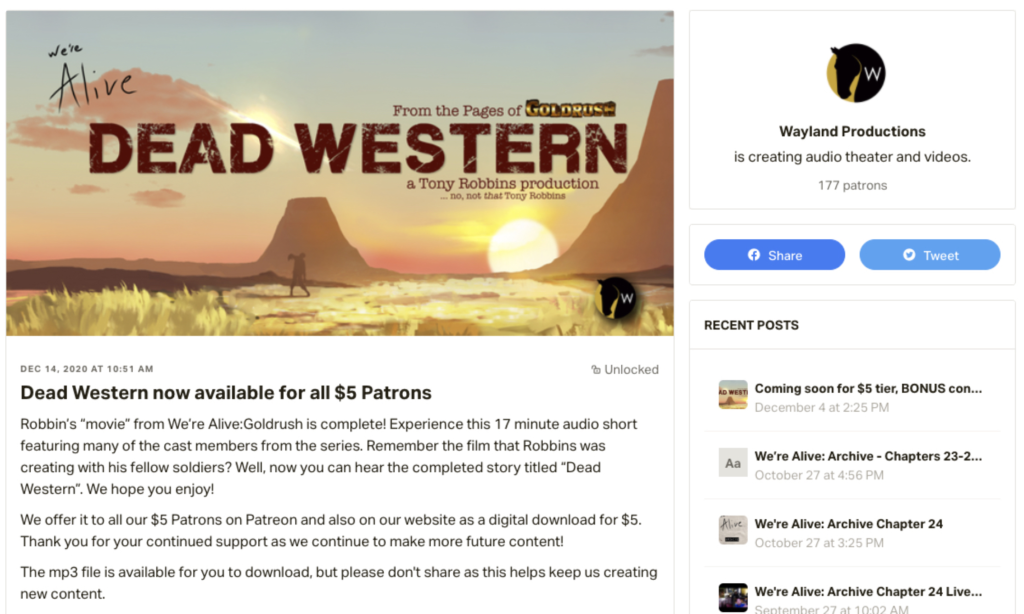Open 'We're Alive: Archive Chapter 24' post
Image resolution: width=1024 pixels, height=614 pixels.
(848, 524)
